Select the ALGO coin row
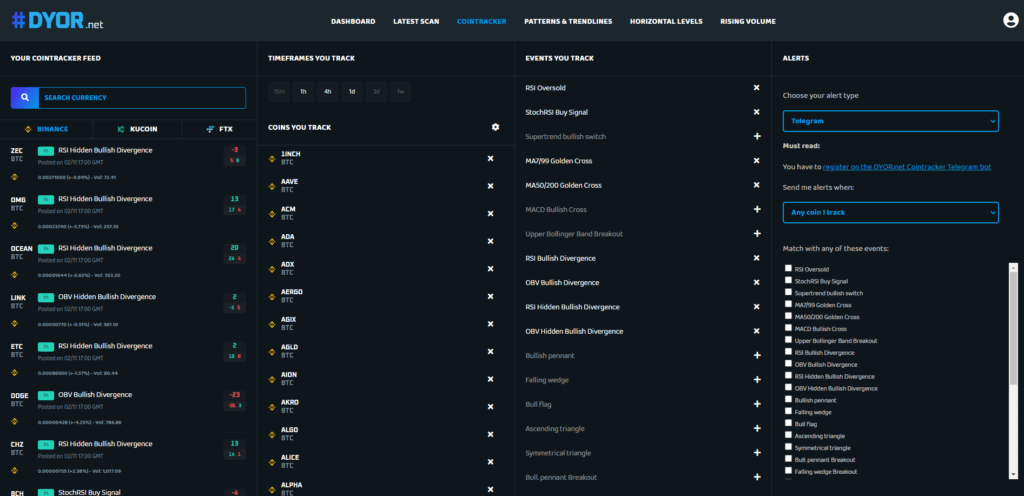1024x496 pixels. (x=385, y=434)
